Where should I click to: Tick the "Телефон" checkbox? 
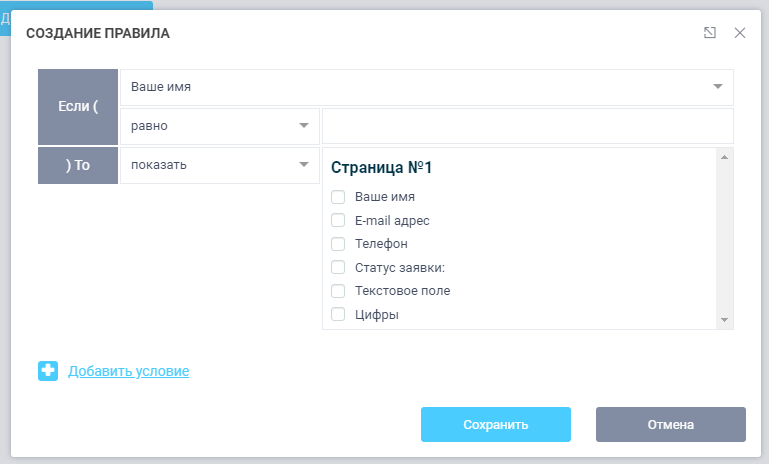click(x=338, y=243)
